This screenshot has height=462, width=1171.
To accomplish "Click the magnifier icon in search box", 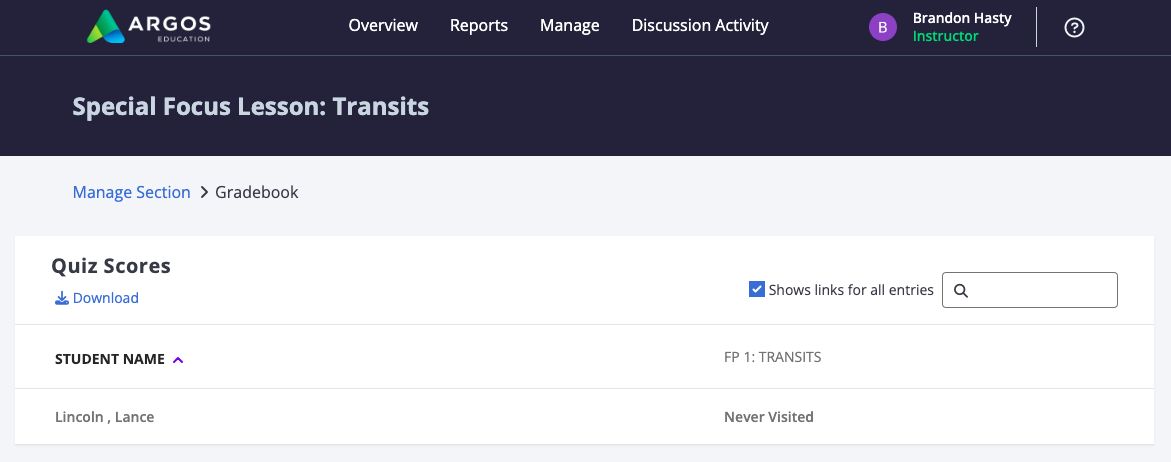I will 961,290.
